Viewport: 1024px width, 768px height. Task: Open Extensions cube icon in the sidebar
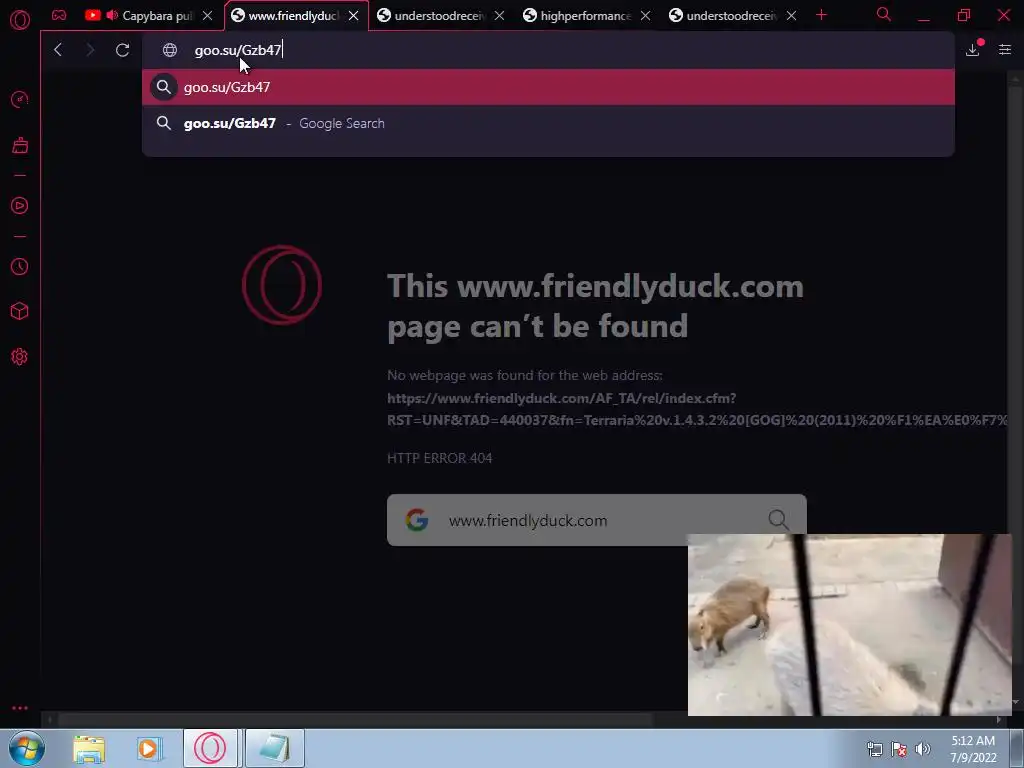(20, 312)
